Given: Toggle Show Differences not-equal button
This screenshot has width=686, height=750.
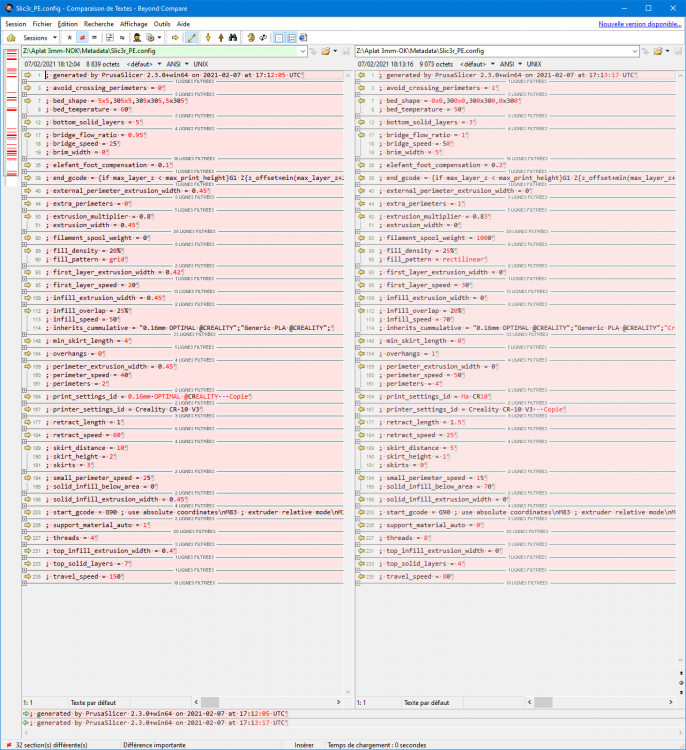Looking at the screenshot, I should click(82, 37).
